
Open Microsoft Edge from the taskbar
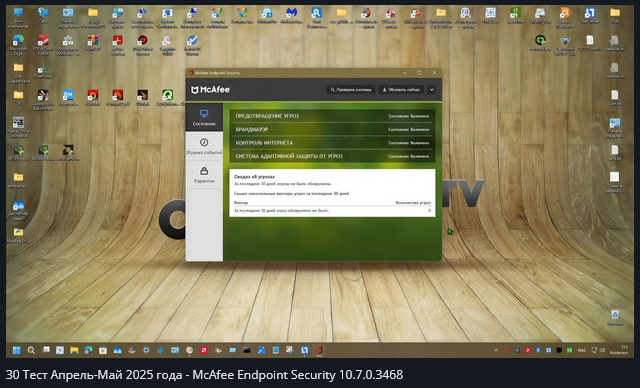click(x=89, y=350)
